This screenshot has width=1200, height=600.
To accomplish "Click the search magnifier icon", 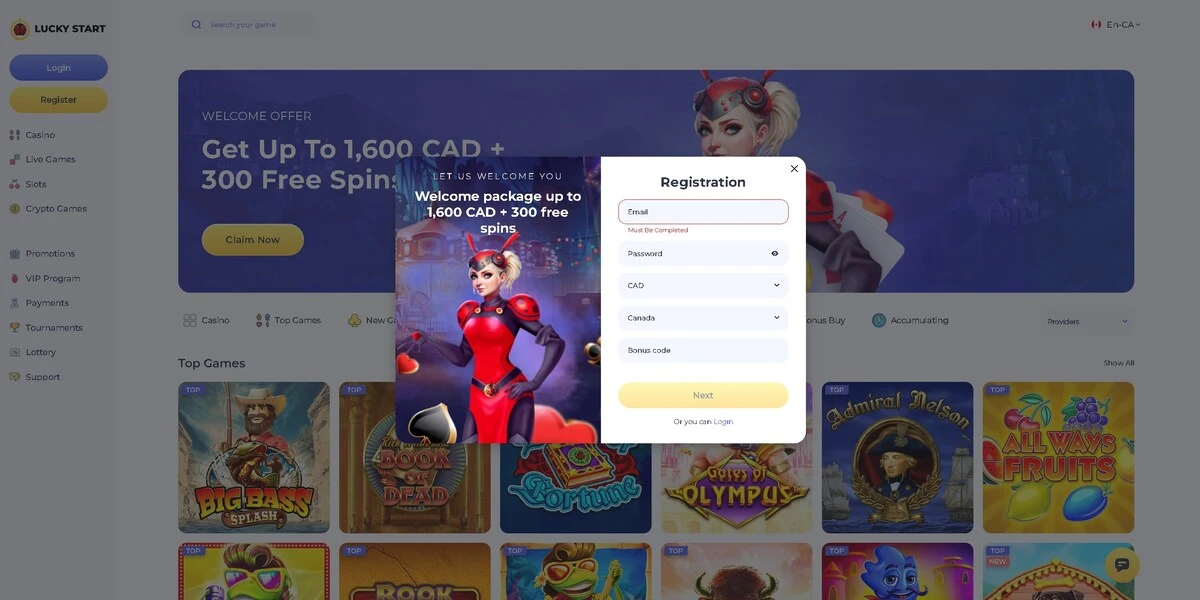I will [196, 24].
